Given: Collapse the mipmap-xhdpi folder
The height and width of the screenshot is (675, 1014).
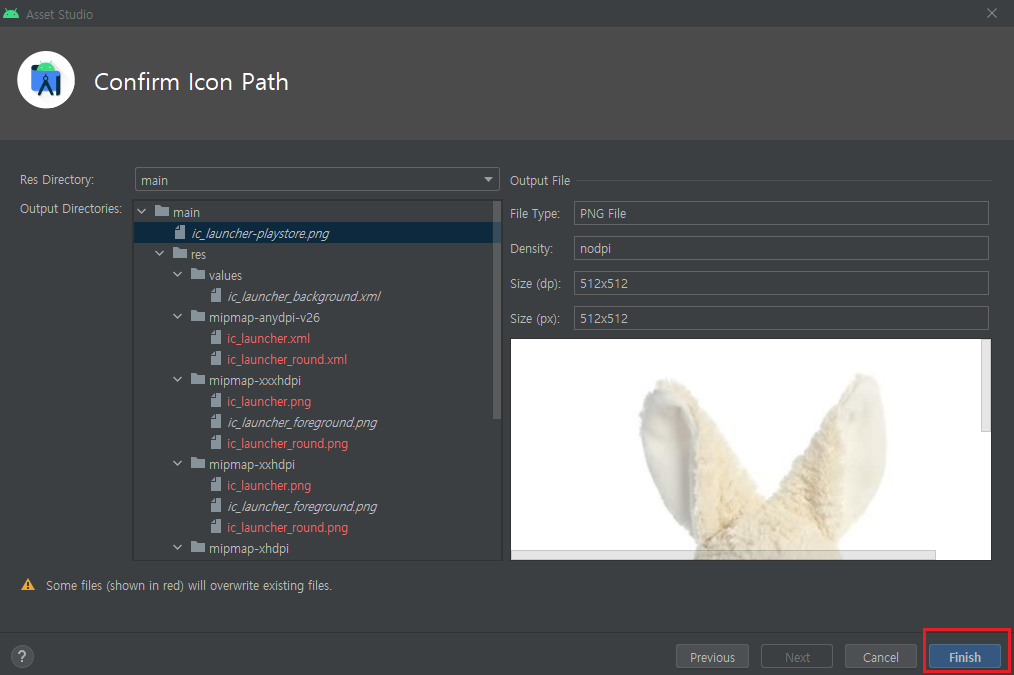Looking at the screenshot, I should 178,548.
